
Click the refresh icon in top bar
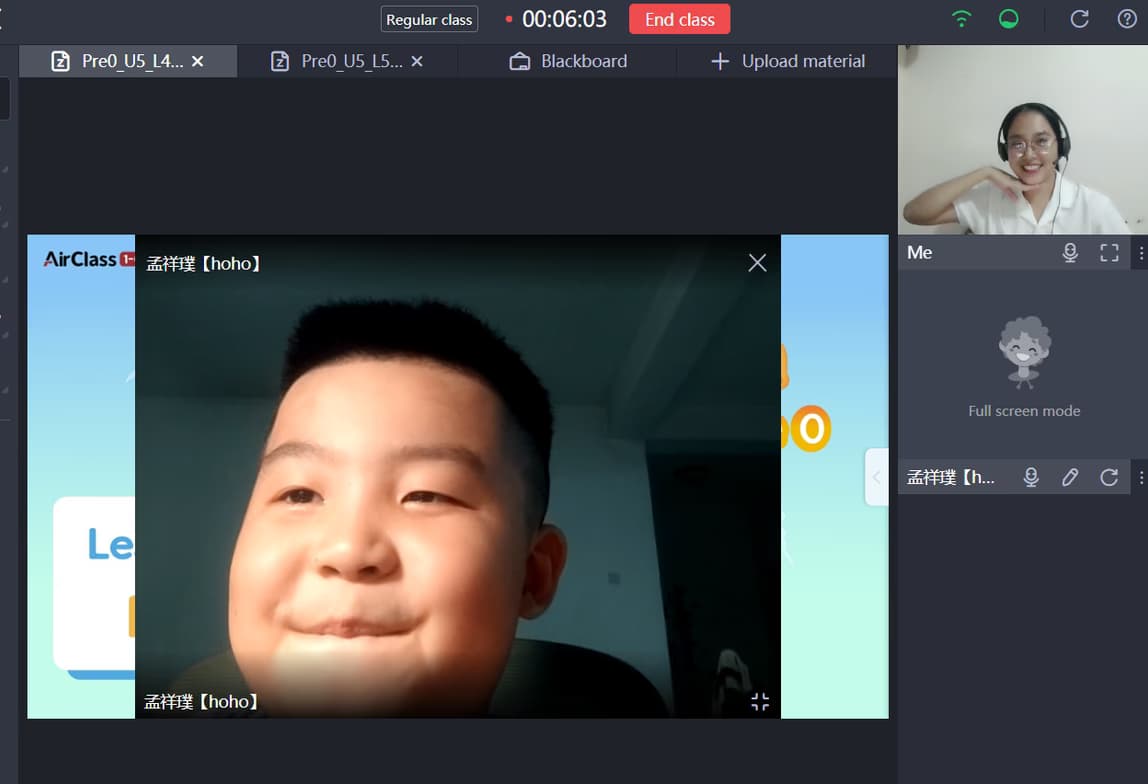(1079, 19)
